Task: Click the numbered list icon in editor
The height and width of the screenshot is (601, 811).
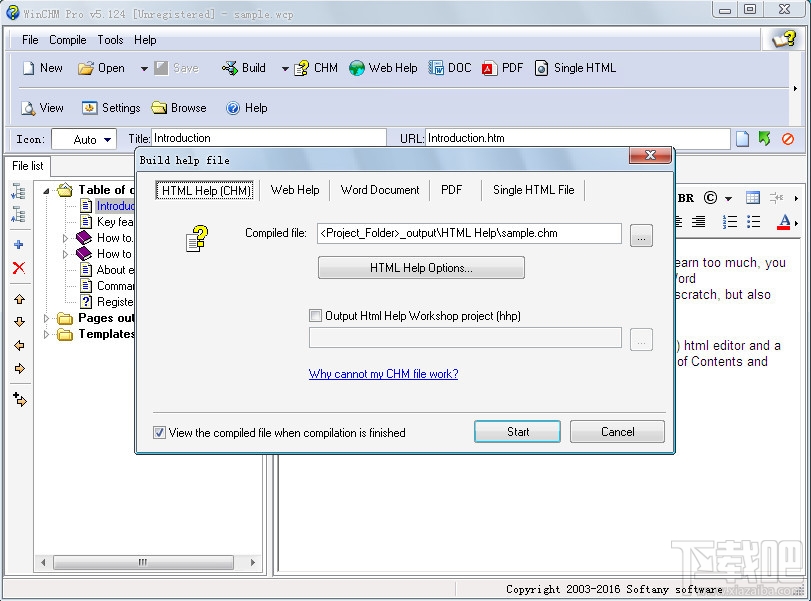Action: click(x=730, y=222)
